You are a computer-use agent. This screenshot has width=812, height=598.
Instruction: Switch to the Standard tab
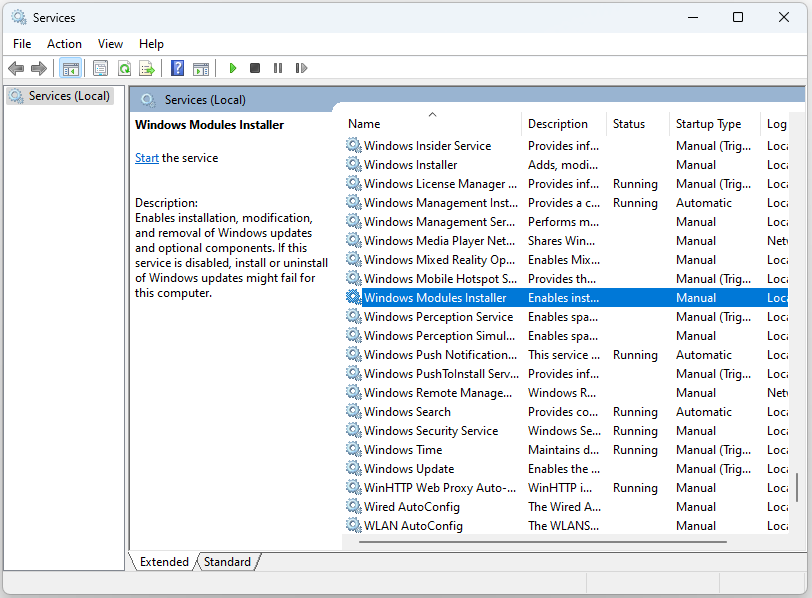(227, 562)
